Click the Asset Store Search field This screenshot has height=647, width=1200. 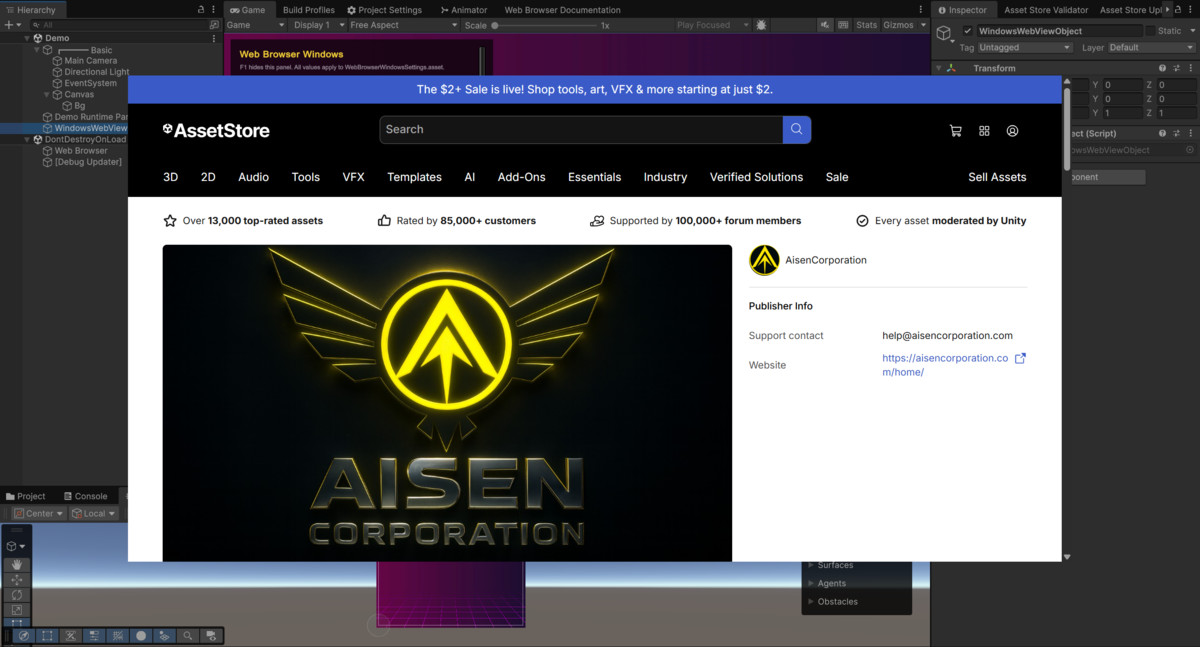pyautogui.click(x=581, y=129)
